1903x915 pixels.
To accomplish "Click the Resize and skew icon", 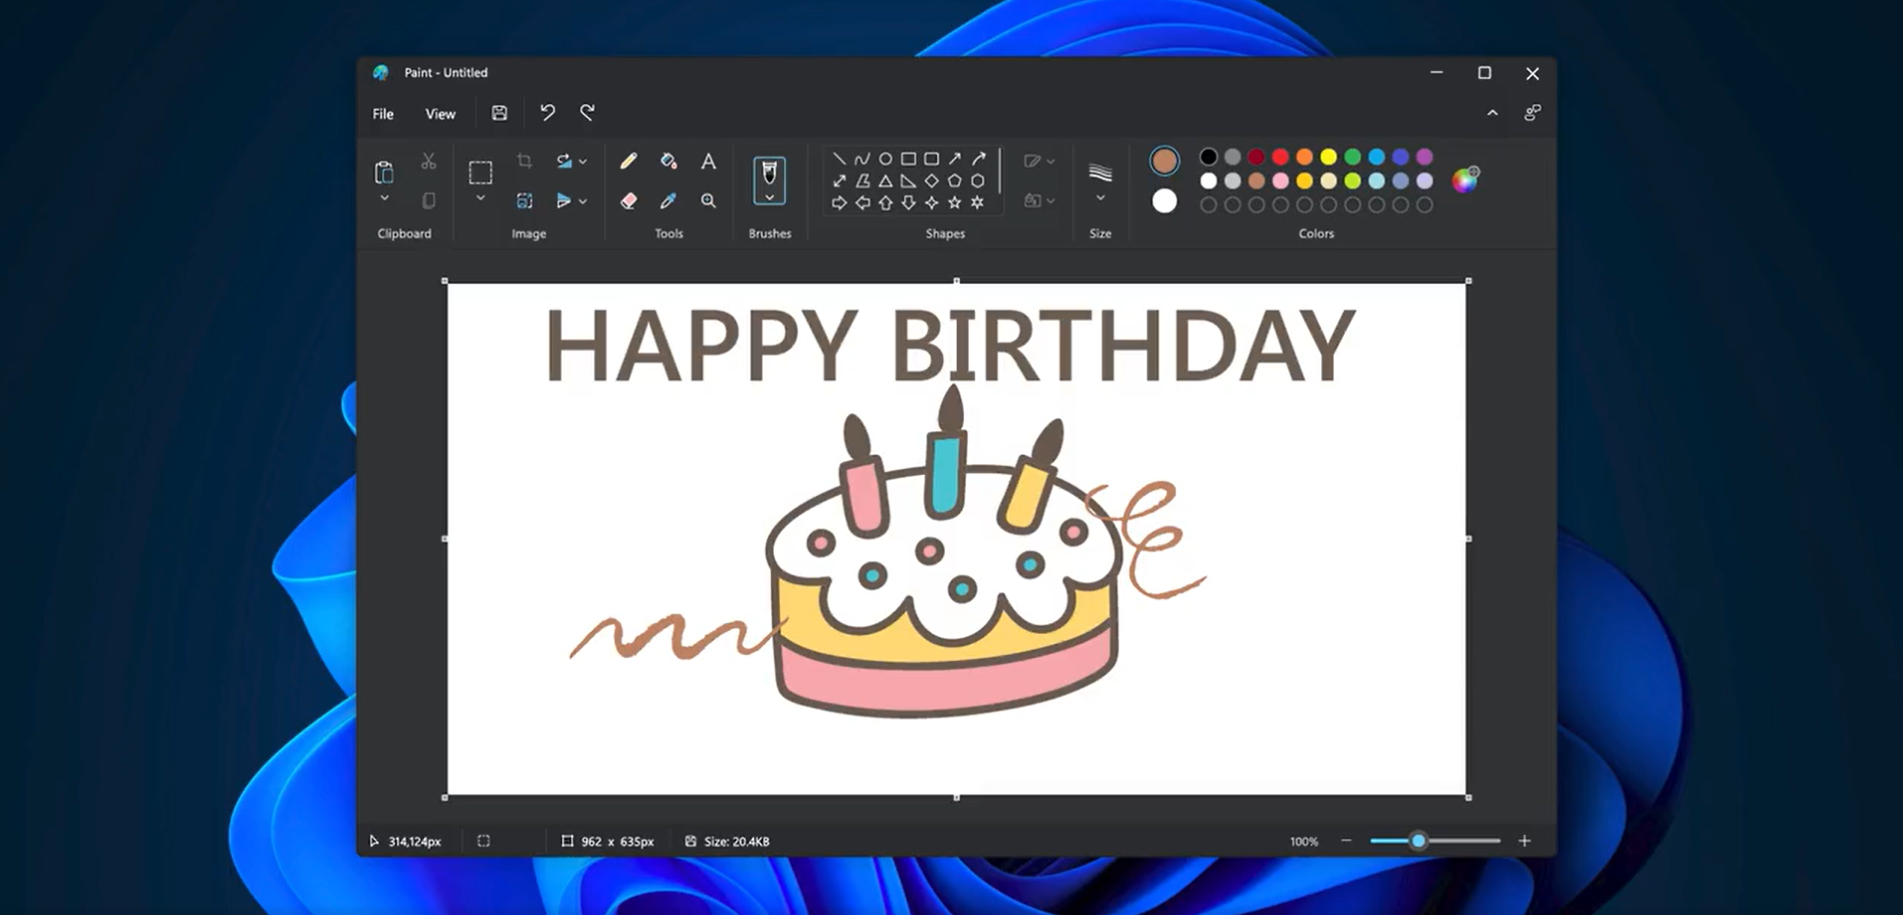I will click(x=524, y=201).
